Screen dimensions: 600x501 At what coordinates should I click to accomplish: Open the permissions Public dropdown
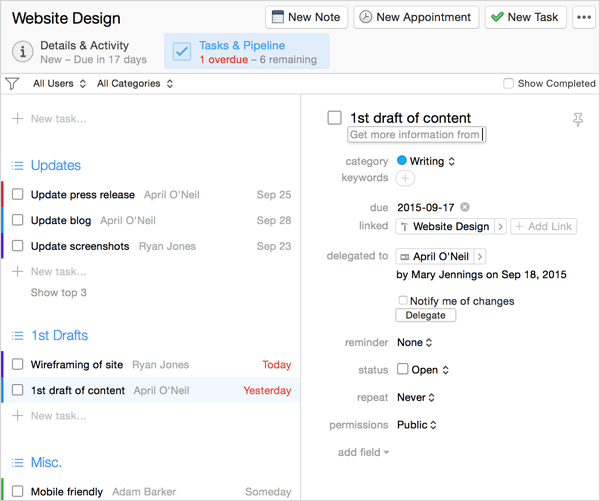coord(416,425)
